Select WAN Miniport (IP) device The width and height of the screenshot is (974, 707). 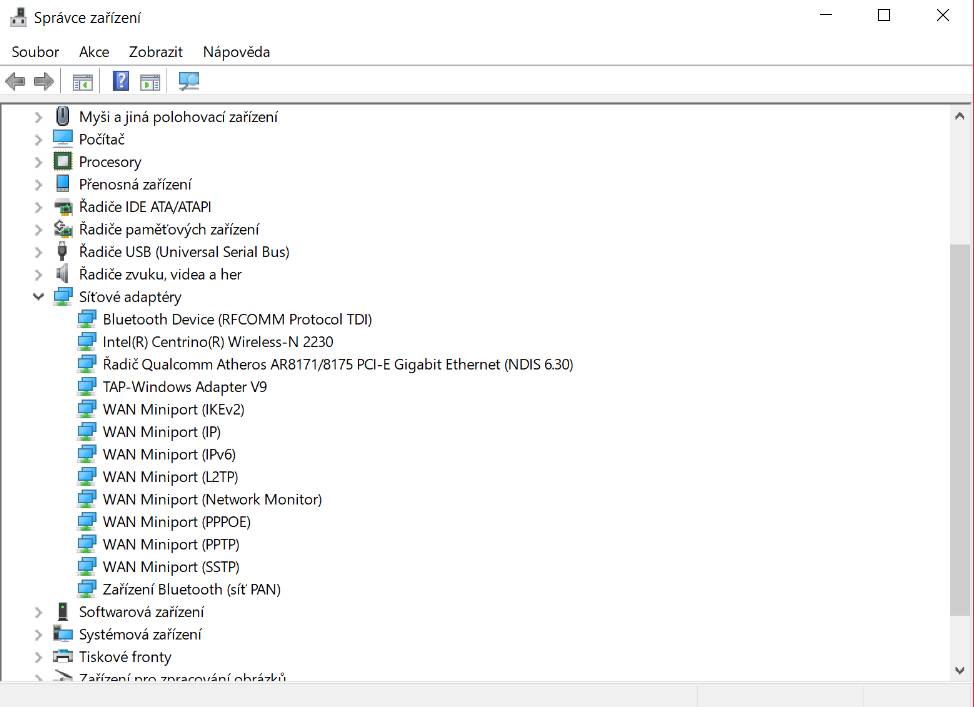(162, 432)
